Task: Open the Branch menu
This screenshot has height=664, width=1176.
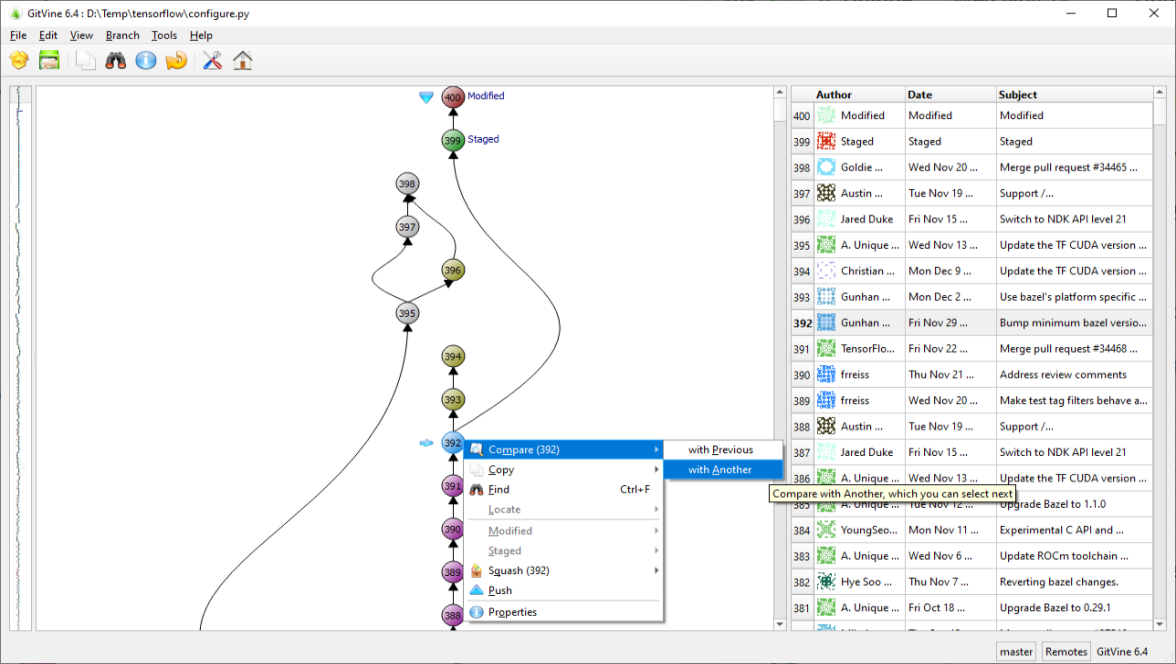Action: click(122, 35)
